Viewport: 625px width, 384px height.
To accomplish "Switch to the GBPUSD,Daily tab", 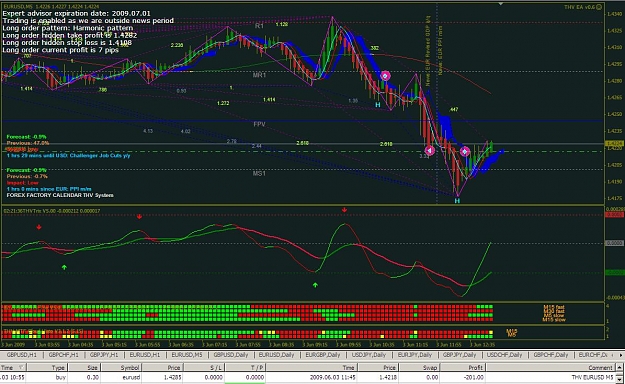I will click(x=231, y=354).
